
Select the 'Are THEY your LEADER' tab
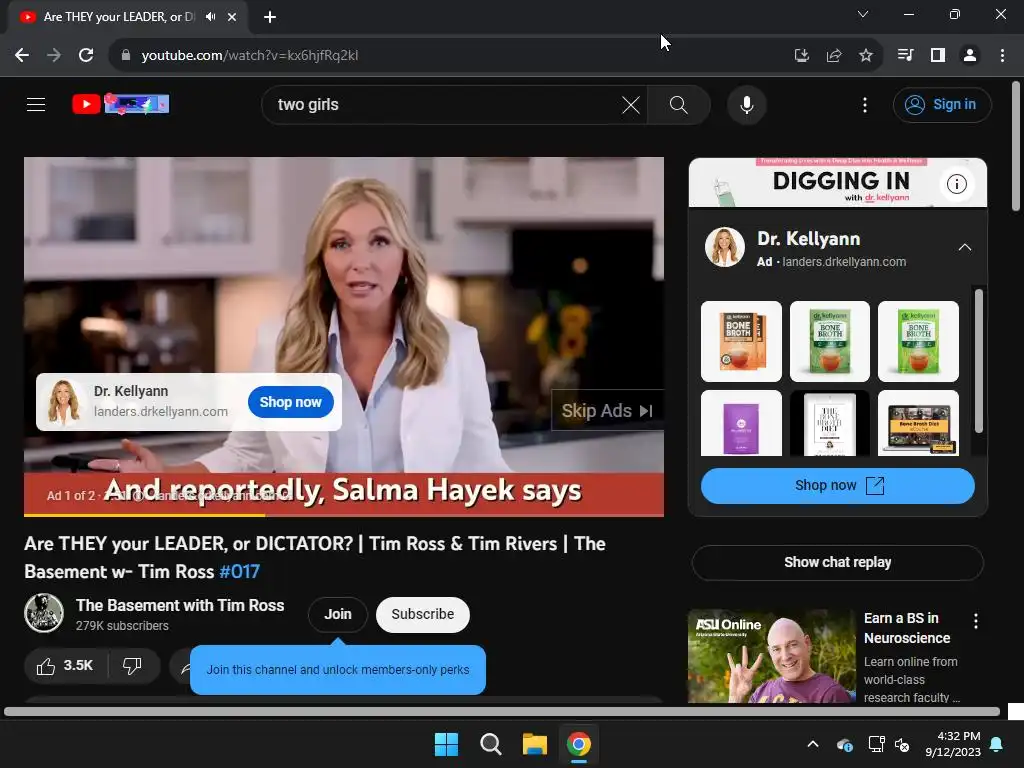coord(119,17)
